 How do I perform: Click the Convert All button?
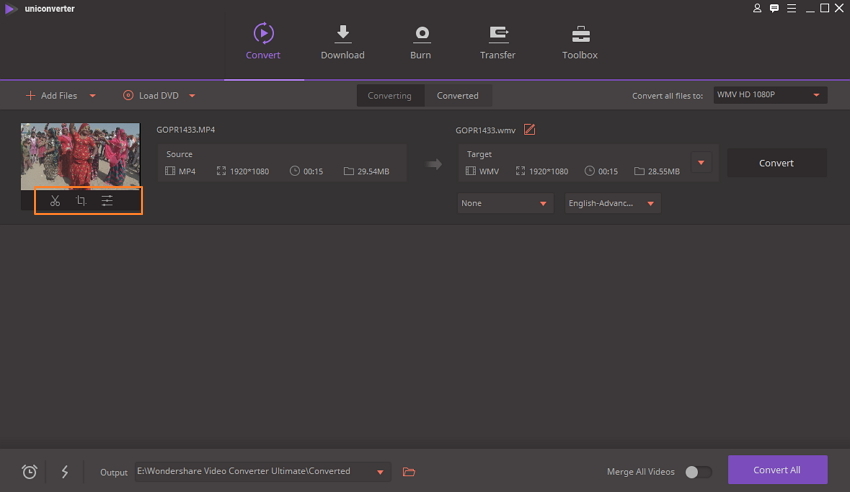pos(777,470)
